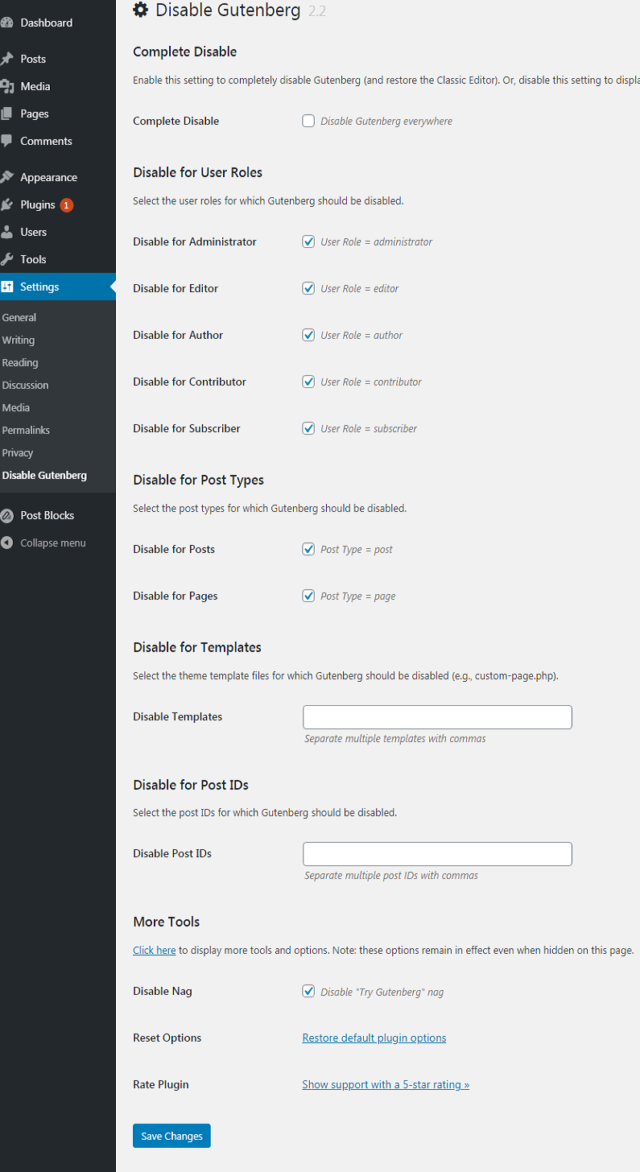Click Show support with a 5-star rating link
640x1172 pixels.
pyautogui.click(x=386, y=1084)
